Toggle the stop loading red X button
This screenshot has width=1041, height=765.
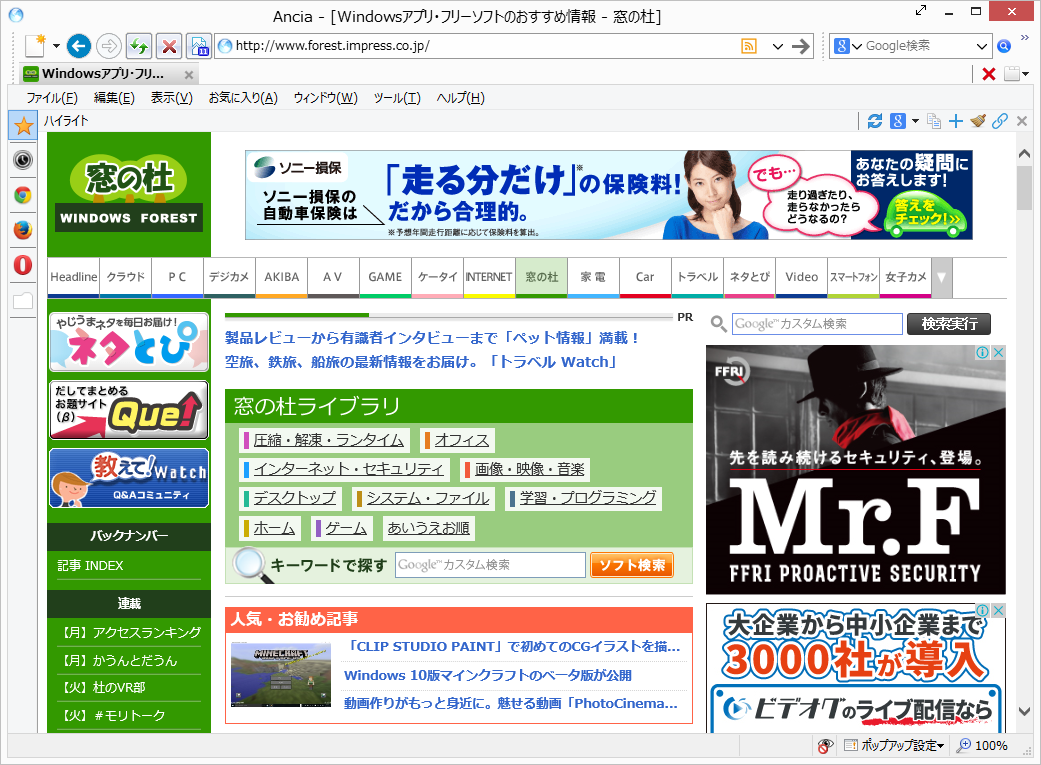coord(168,46)
